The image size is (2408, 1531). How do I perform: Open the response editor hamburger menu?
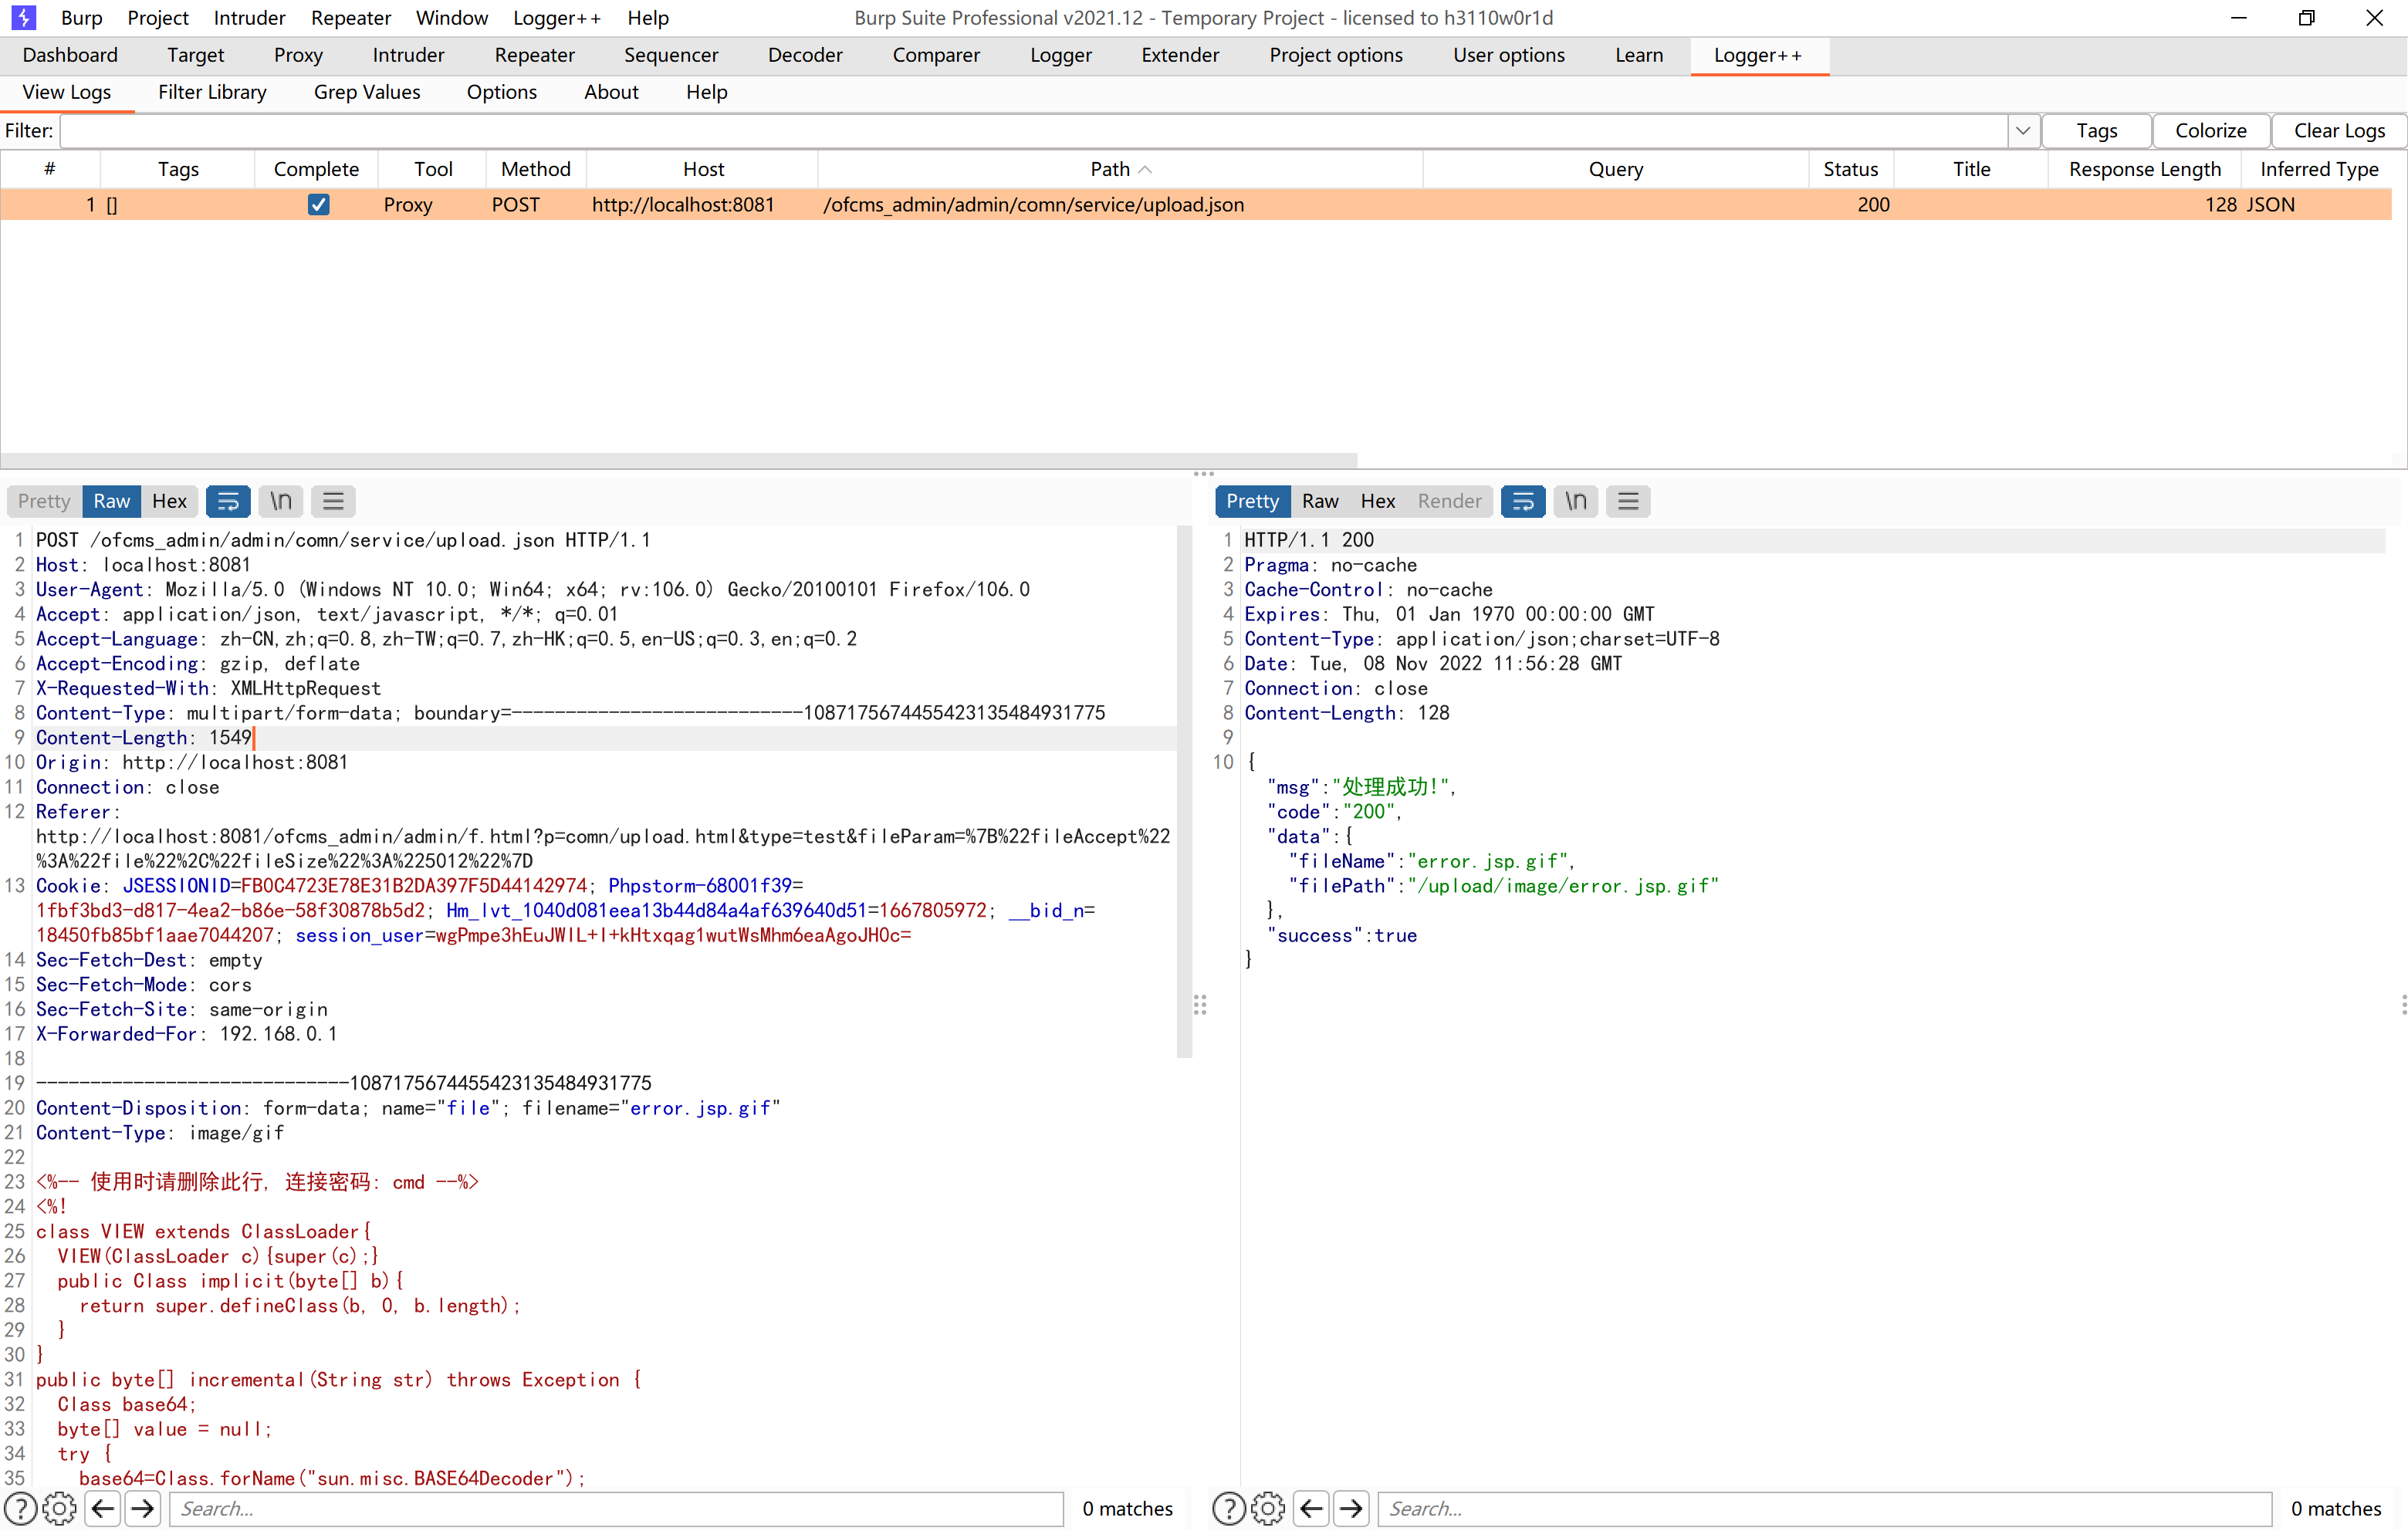pyautogui.click(x=1628, y=501)
